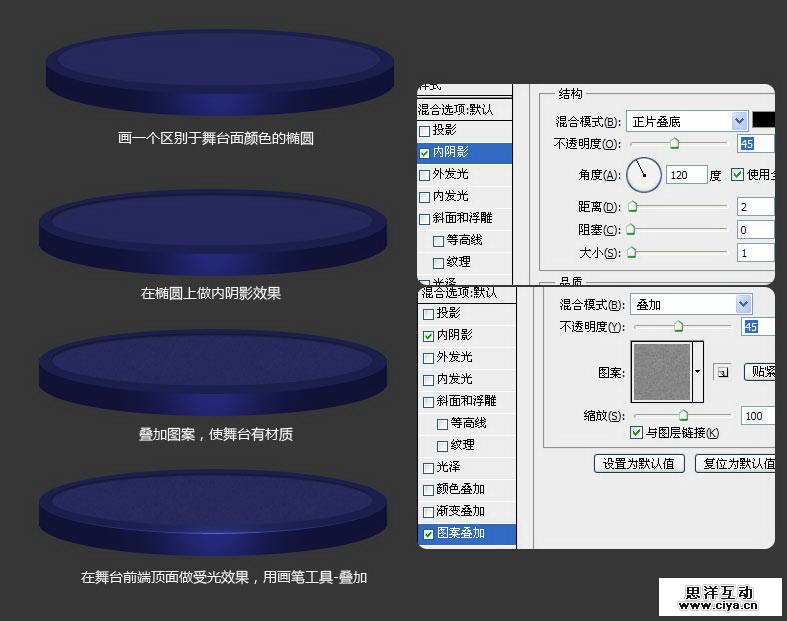Image resolution: width=787 pixels, height=621 pixels.
Task: Click the stage image above the 画笔工具-叠加 caption
Action: click(213, 513)
